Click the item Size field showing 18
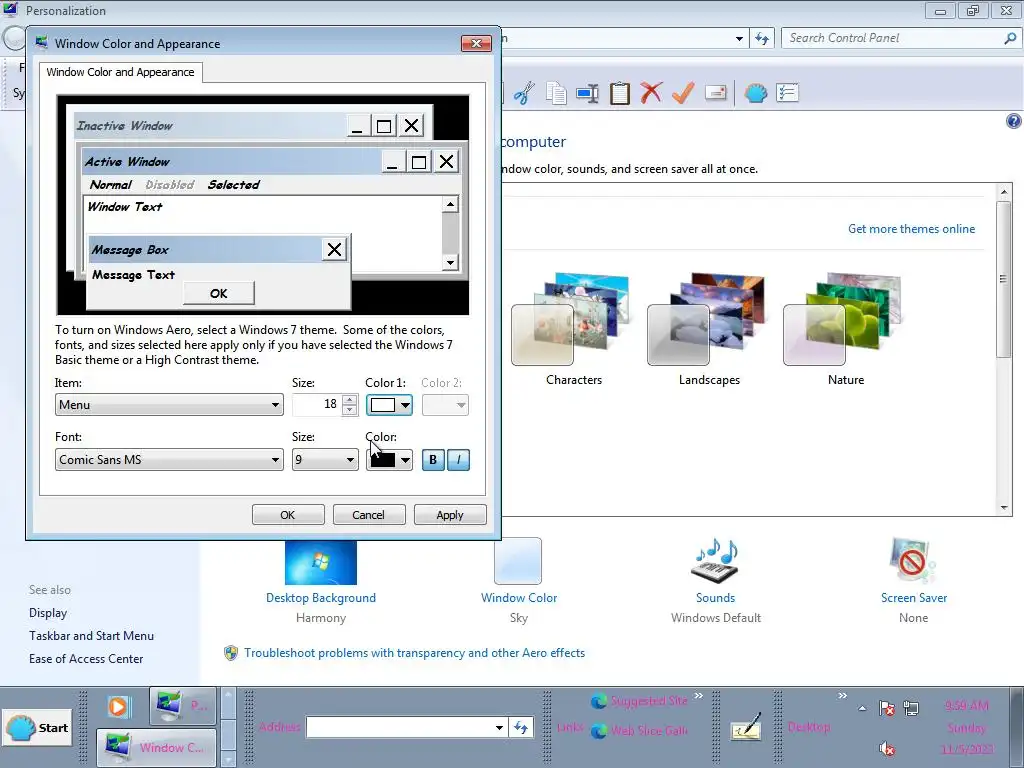The image size is (1024, 768). (317, 405)
